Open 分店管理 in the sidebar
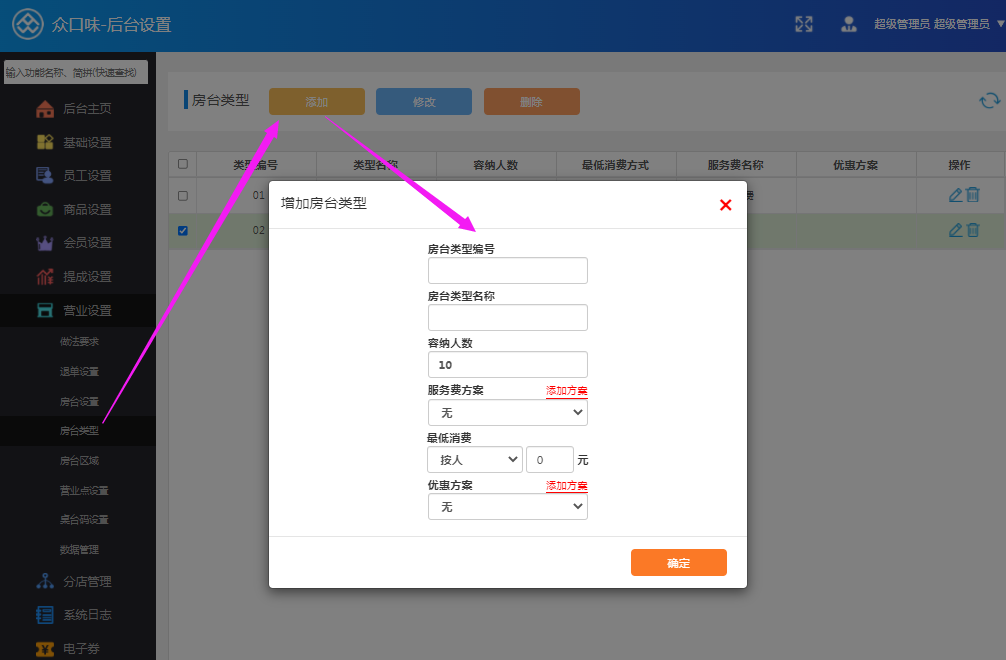This screenshot has height=660, width=1006. [x=86, y=581]
